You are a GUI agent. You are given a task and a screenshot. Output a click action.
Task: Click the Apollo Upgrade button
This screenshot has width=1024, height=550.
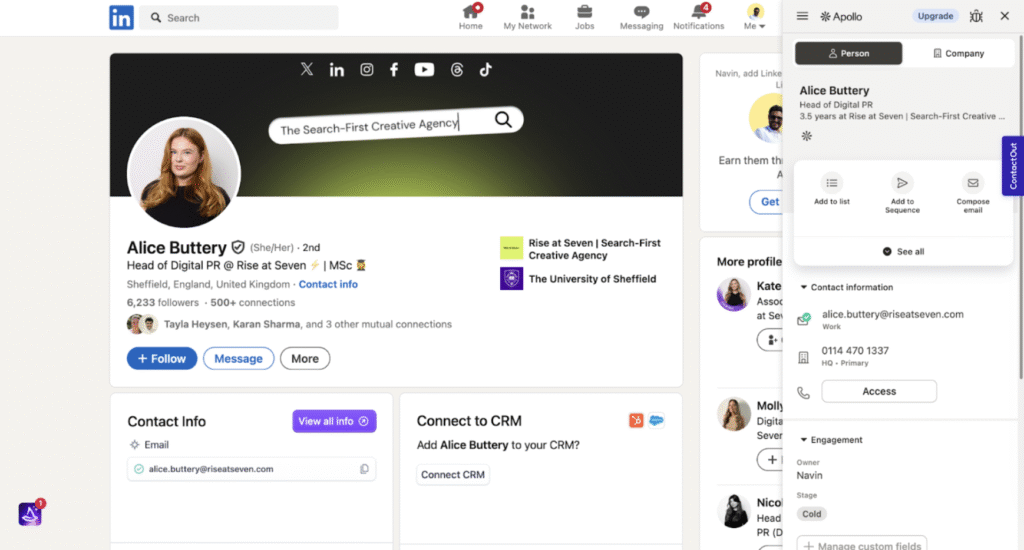[935, 16]
